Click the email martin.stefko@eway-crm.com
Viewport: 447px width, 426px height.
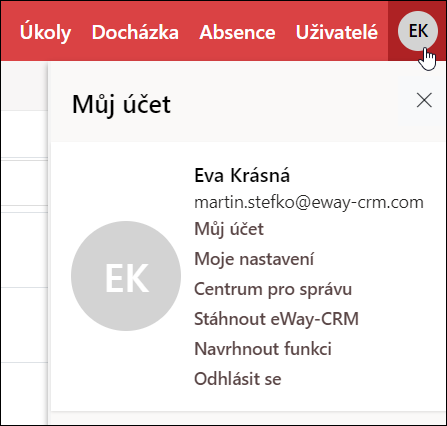309,202
